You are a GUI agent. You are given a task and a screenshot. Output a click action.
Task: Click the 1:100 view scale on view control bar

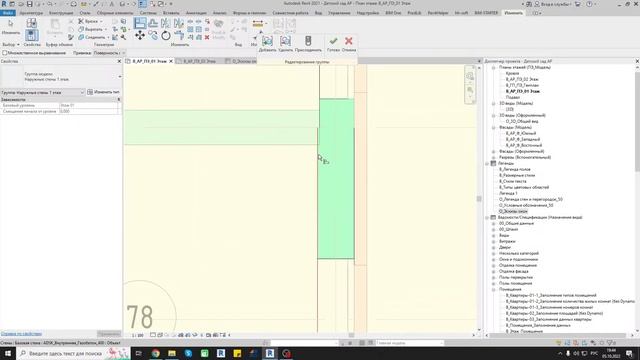tap(138, 335)
